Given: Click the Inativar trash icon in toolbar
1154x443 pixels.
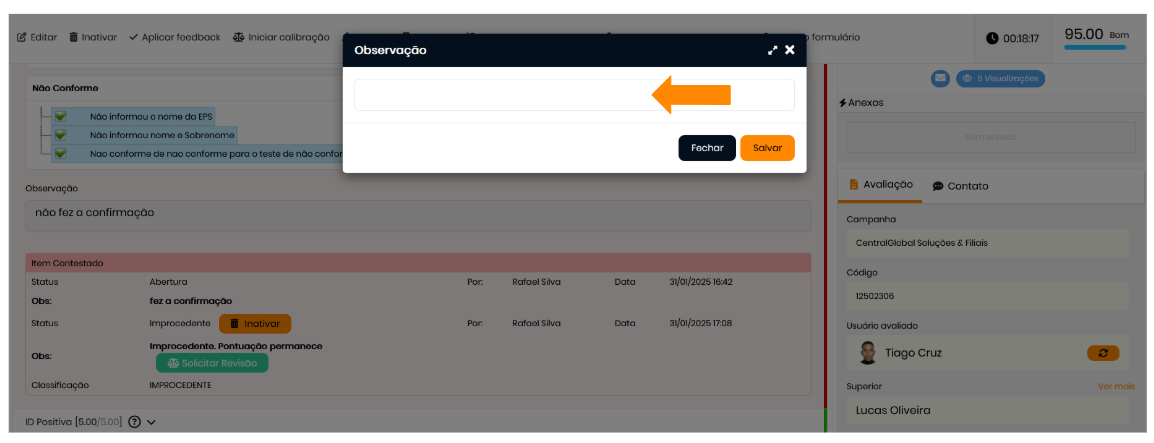Looking at the screenshot, I should coord(74,38).
